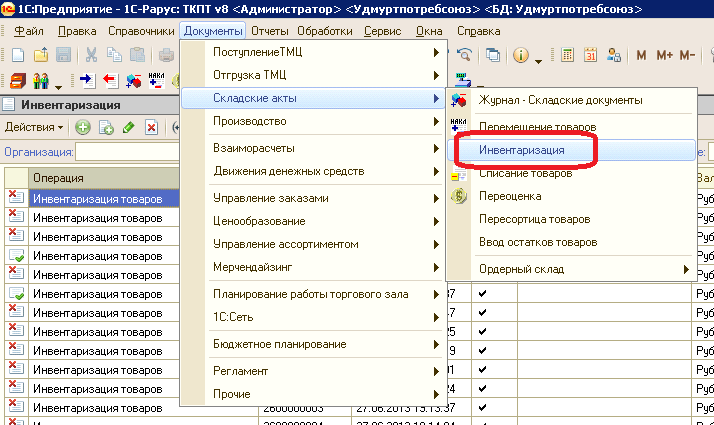Viewport: 714px width, 425px height.
Task: Choose Ввод остатков товаров
Action: coord(571,242)
